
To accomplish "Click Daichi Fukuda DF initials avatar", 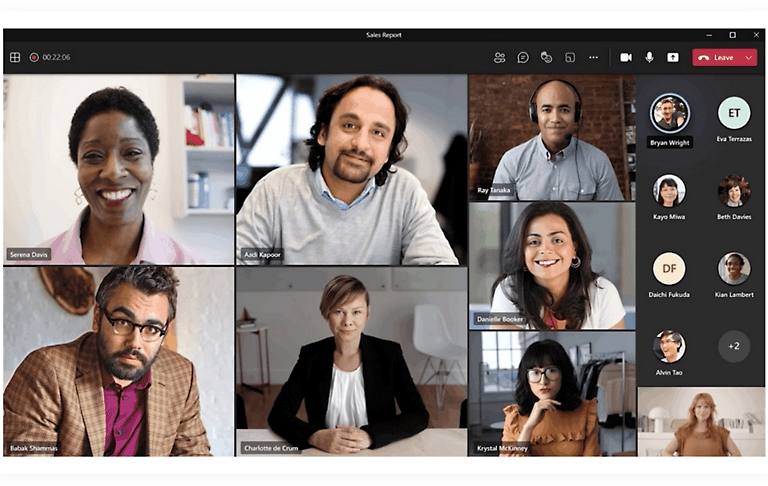I will coord(669,268).
